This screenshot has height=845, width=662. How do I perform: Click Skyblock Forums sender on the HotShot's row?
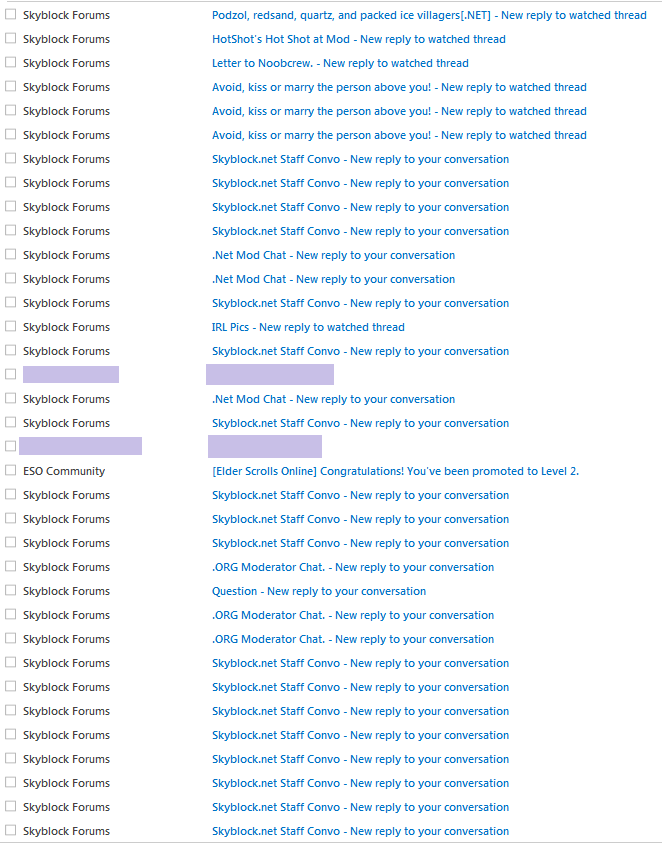click(x=66, y=39)
